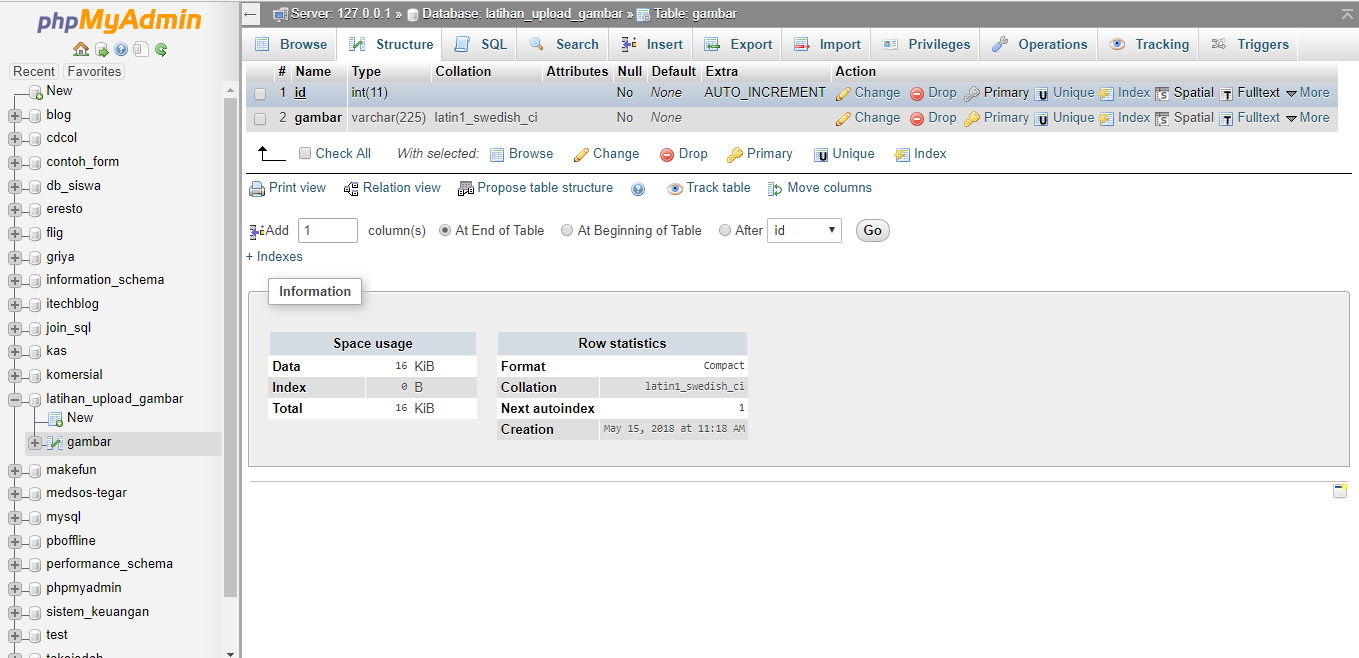The image size is (1359, 658).
Task: Click the yellow console note icon
Action: click(x=1340, y=491)
